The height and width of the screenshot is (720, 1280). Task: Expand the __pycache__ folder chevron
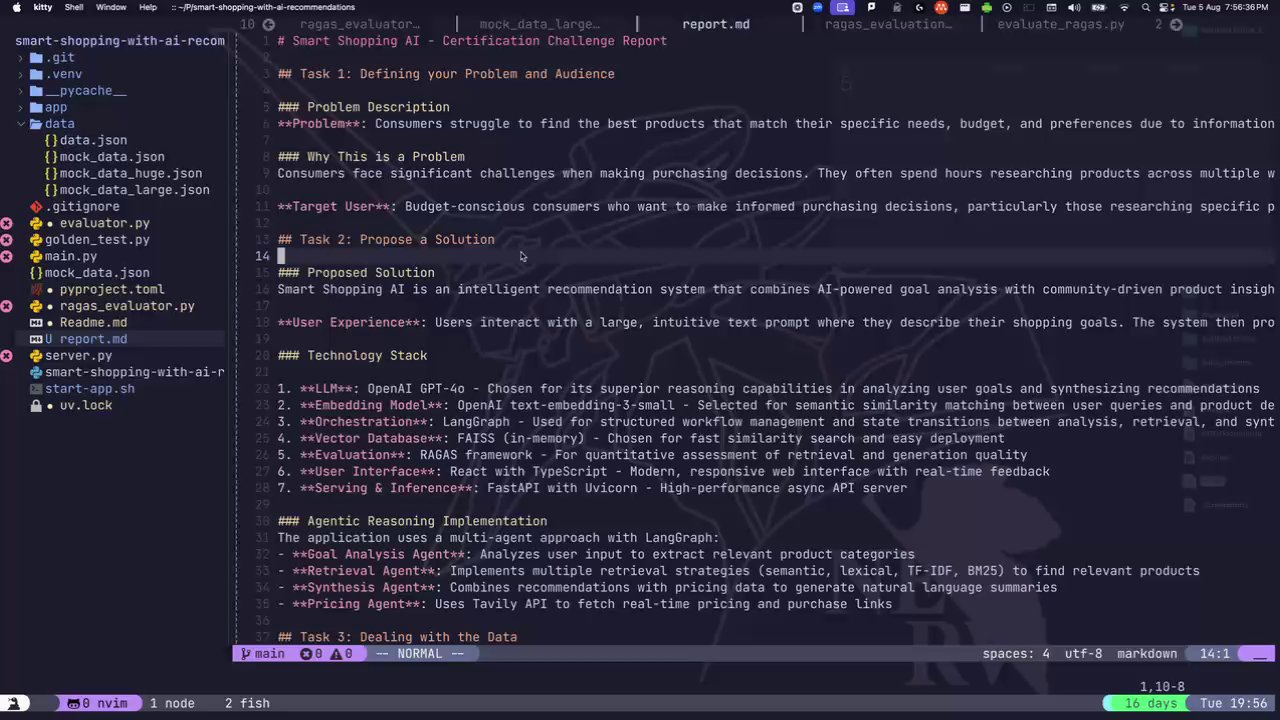tap(21, 91)
